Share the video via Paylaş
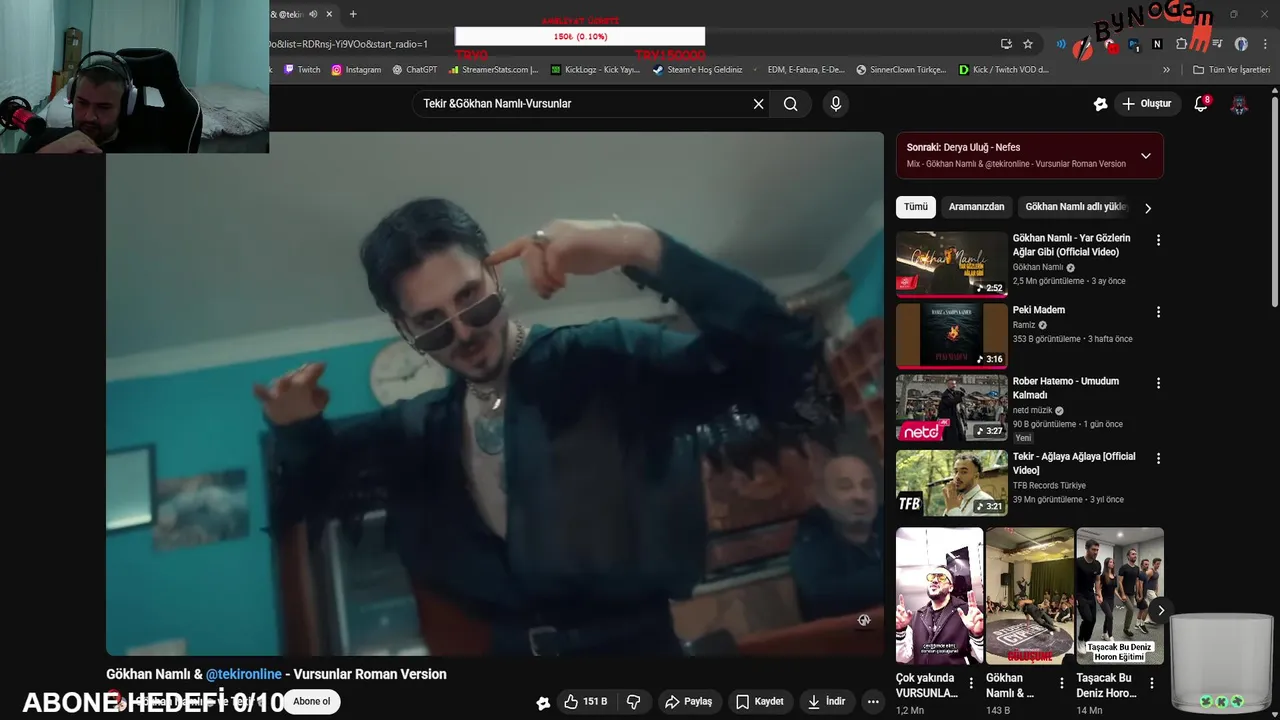1280x720 pixels. (x=688, y=702)
